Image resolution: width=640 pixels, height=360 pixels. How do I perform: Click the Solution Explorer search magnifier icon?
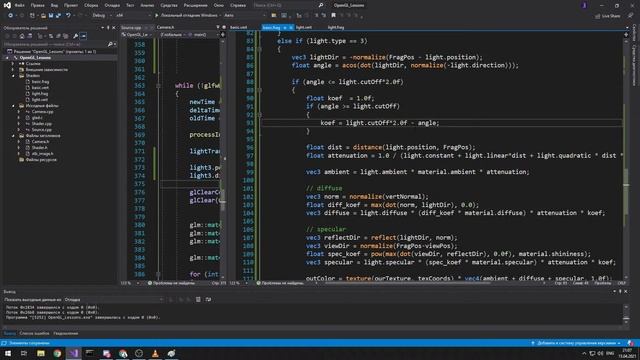(109, 44)
